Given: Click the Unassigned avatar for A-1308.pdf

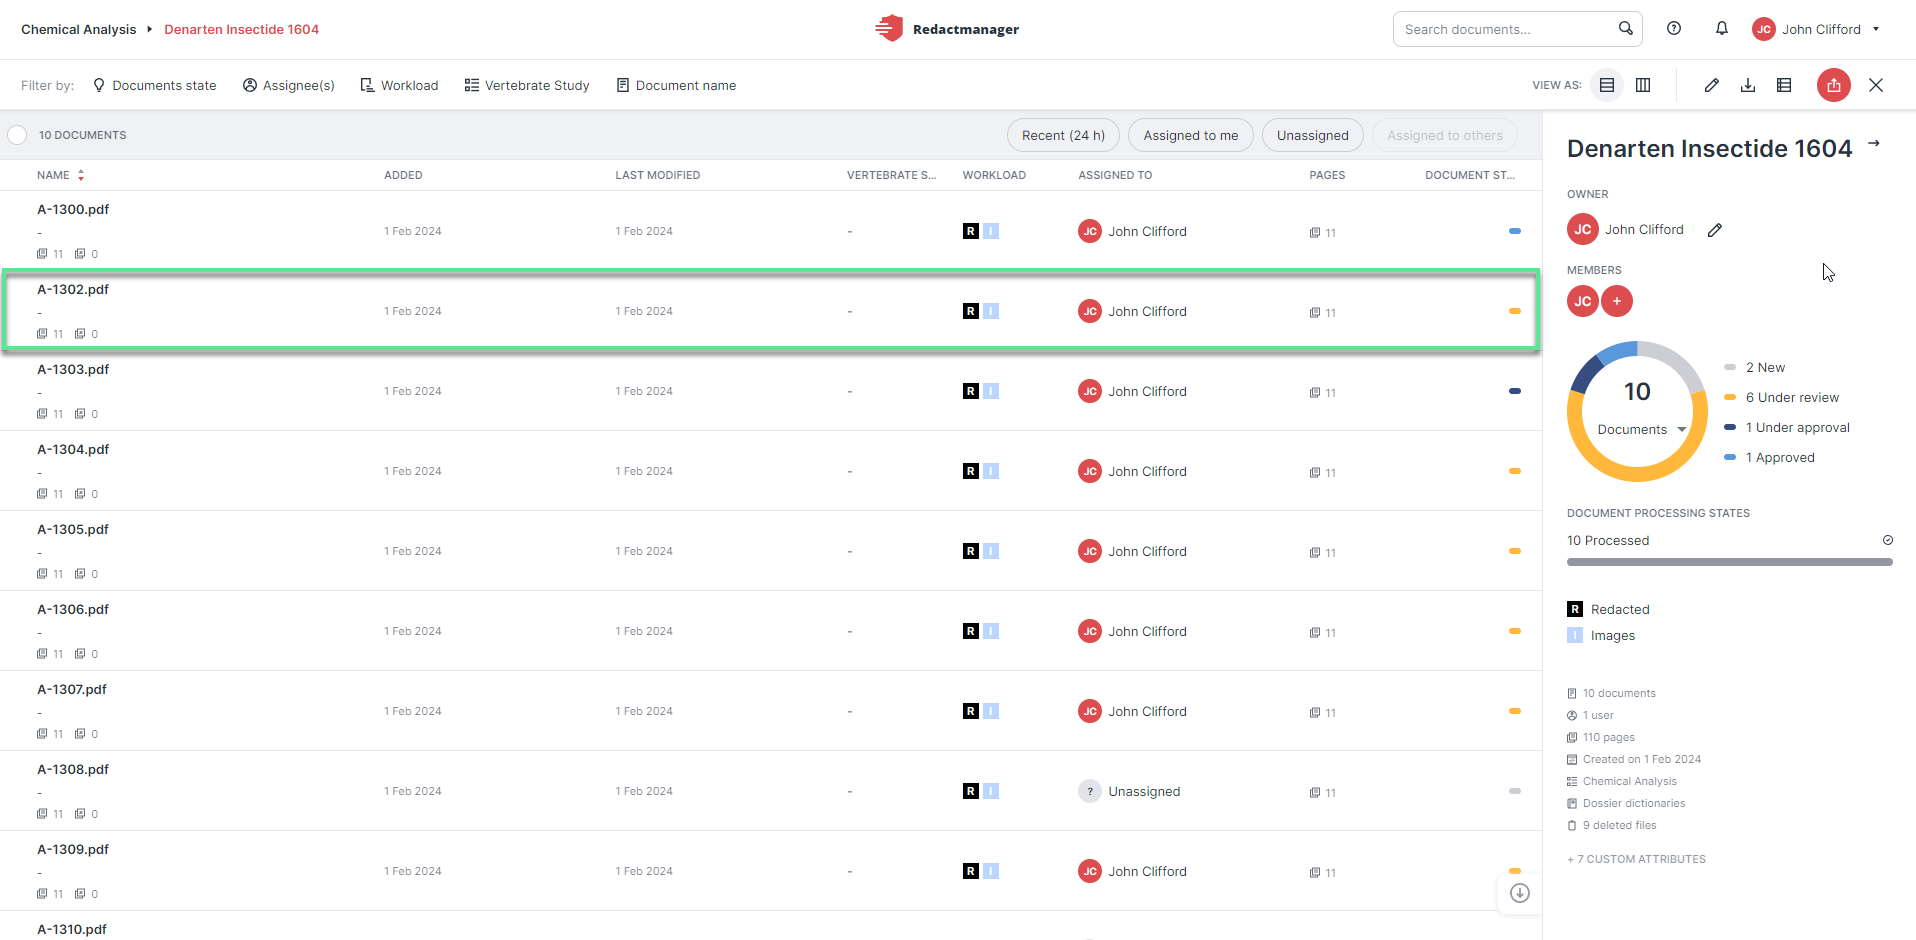Looking at the screenshot, I should pyautogui.click(x=1090, y=791).
